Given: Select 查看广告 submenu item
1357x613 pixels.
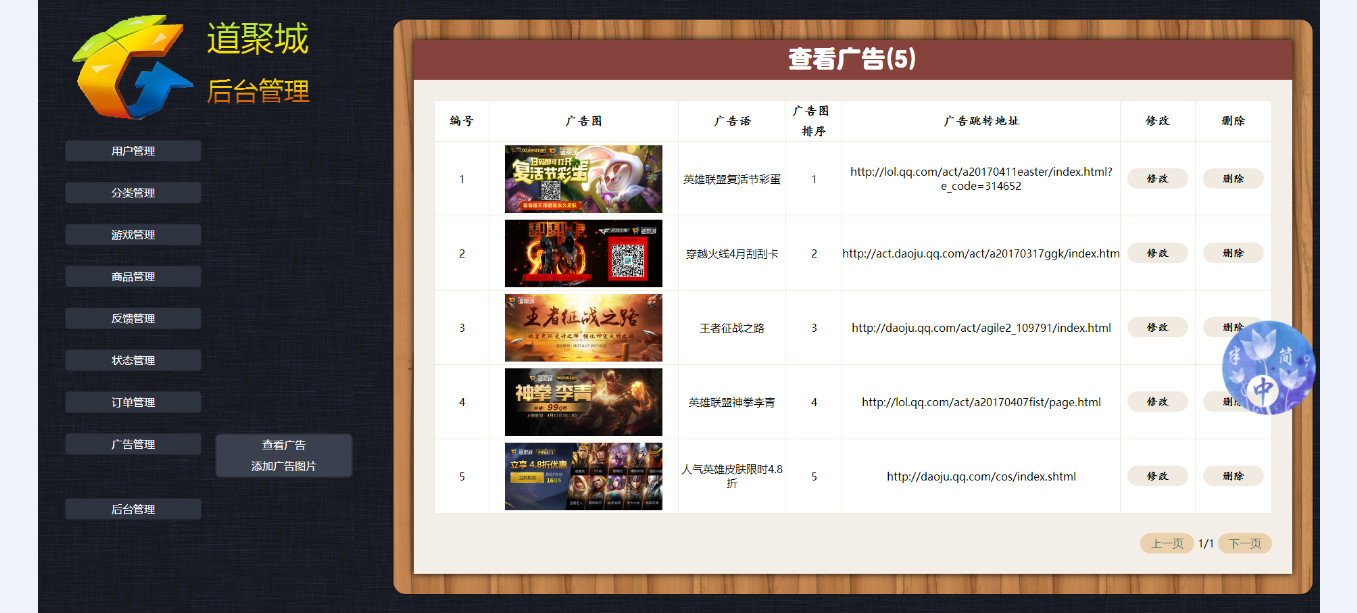Looking at the screenshot, I should click(x=284, y=445).
